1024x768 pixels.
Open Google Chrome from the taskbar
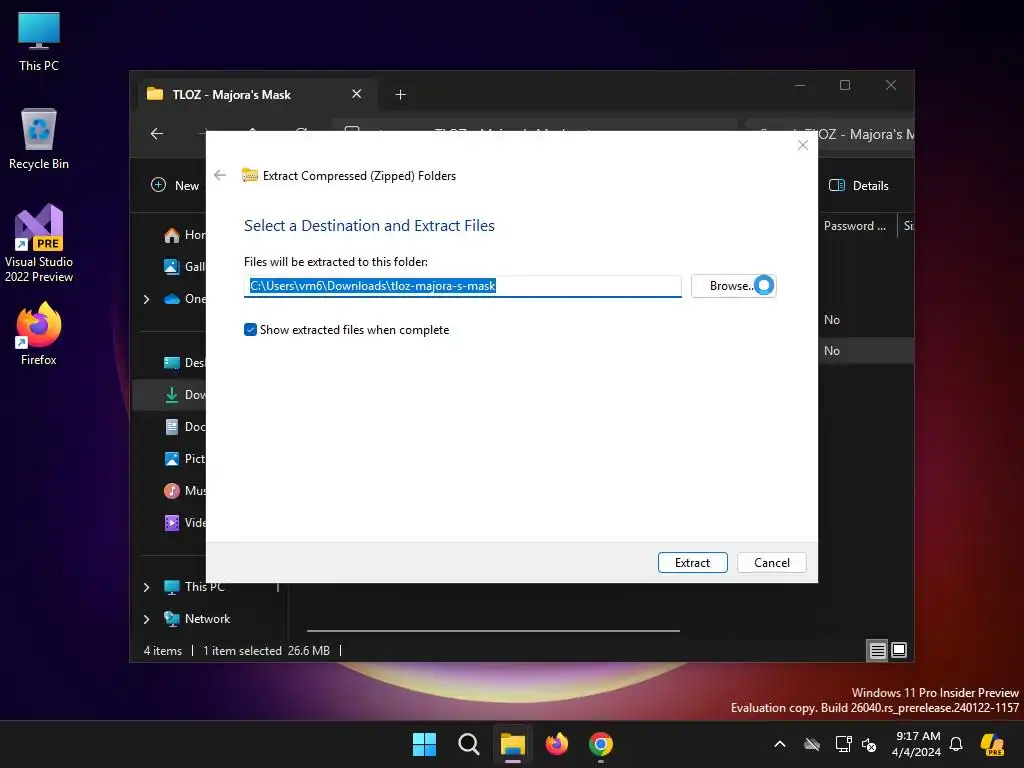pyautogui.click(x=601, y=744)
